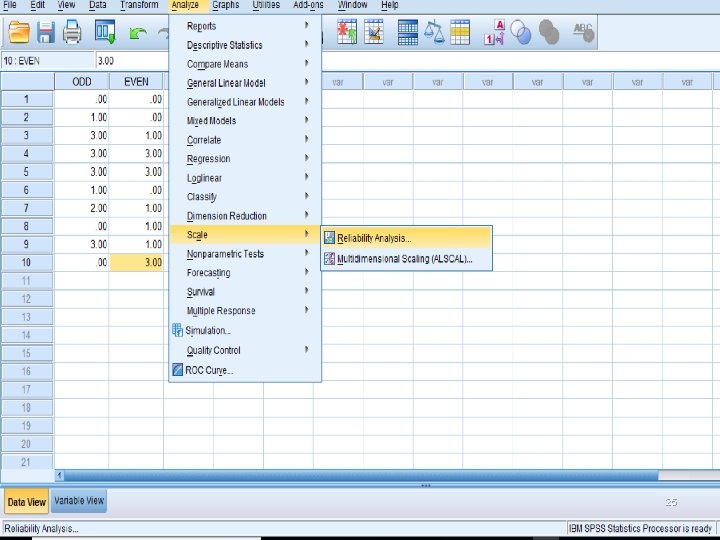
Task: Click the Simulation menu entry icon
Action: 177,330
